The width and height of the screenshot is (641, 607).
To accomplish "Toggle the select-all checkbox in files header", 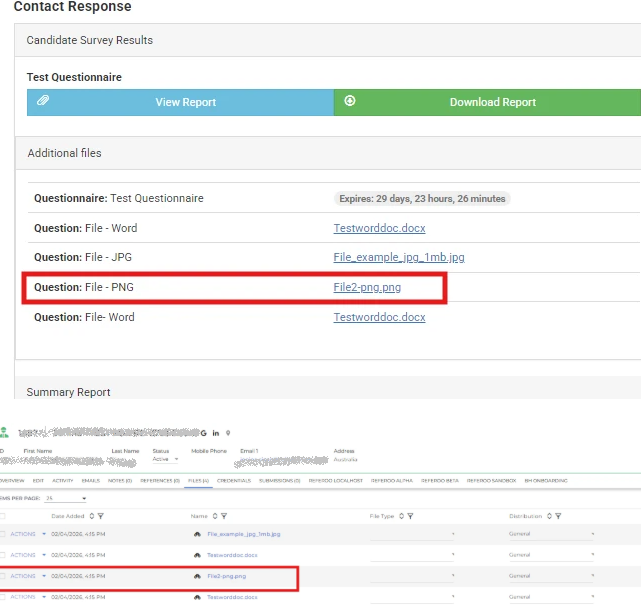I will pos(3,516).
